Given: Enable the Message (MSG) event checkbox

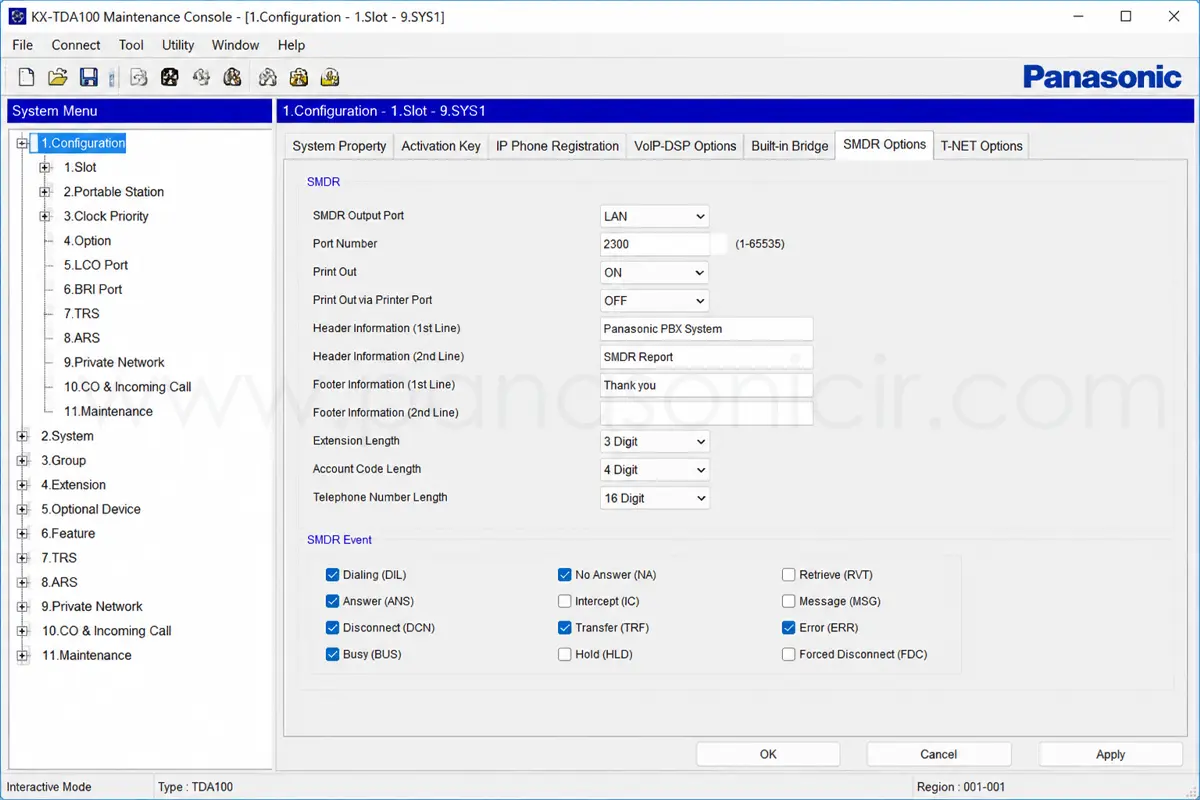Looking at the screenshot, I should coord(789,601).
